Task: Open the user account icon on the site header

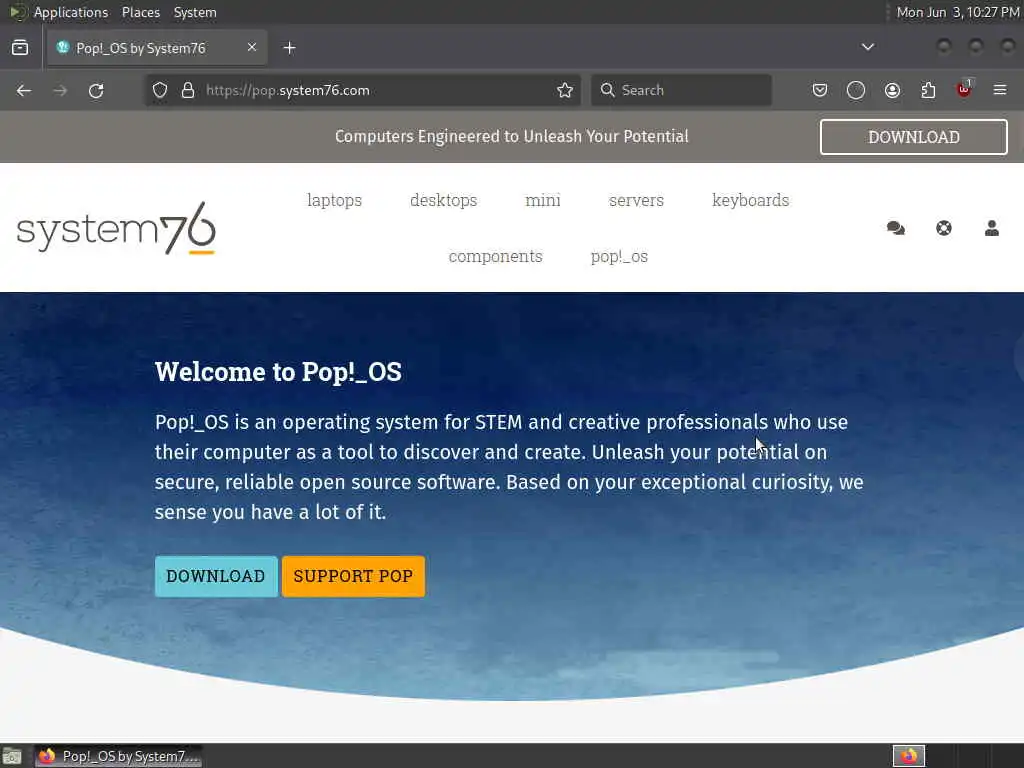Action: click(x=991, y=228)
